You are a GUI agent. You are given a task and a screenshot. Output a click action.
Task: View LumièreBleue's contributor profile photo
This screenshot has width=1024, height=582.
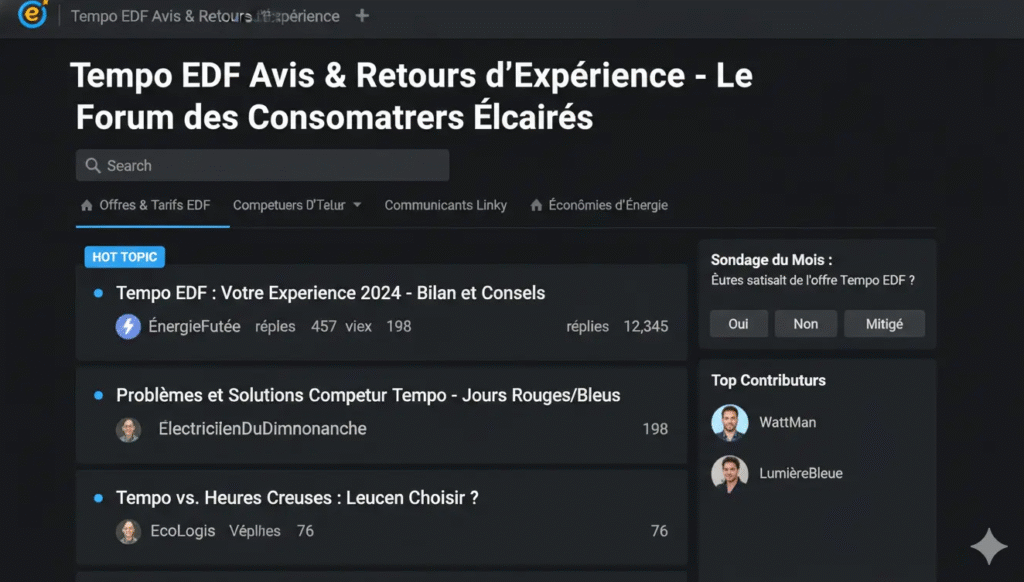click(x=730, y=473)
